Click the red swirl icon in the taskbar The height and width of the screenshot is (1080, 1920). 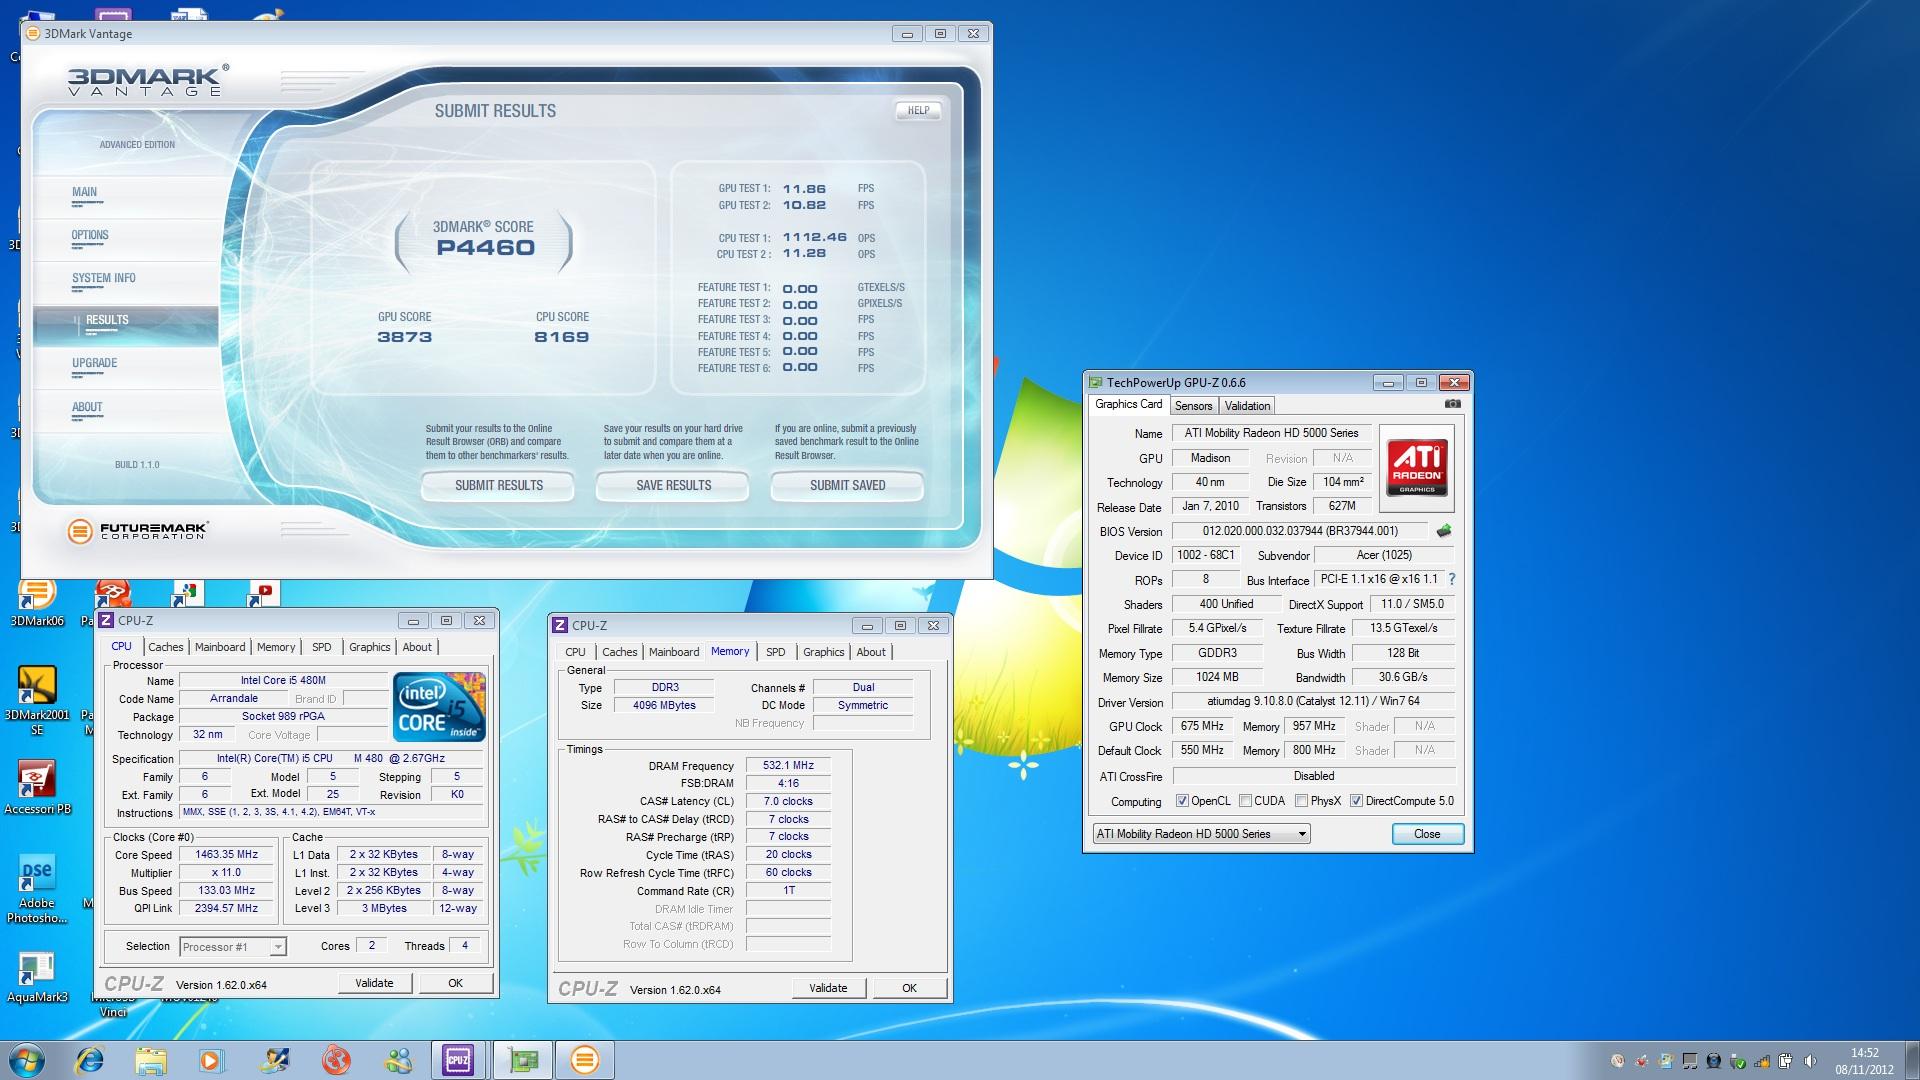[336, 1060]
